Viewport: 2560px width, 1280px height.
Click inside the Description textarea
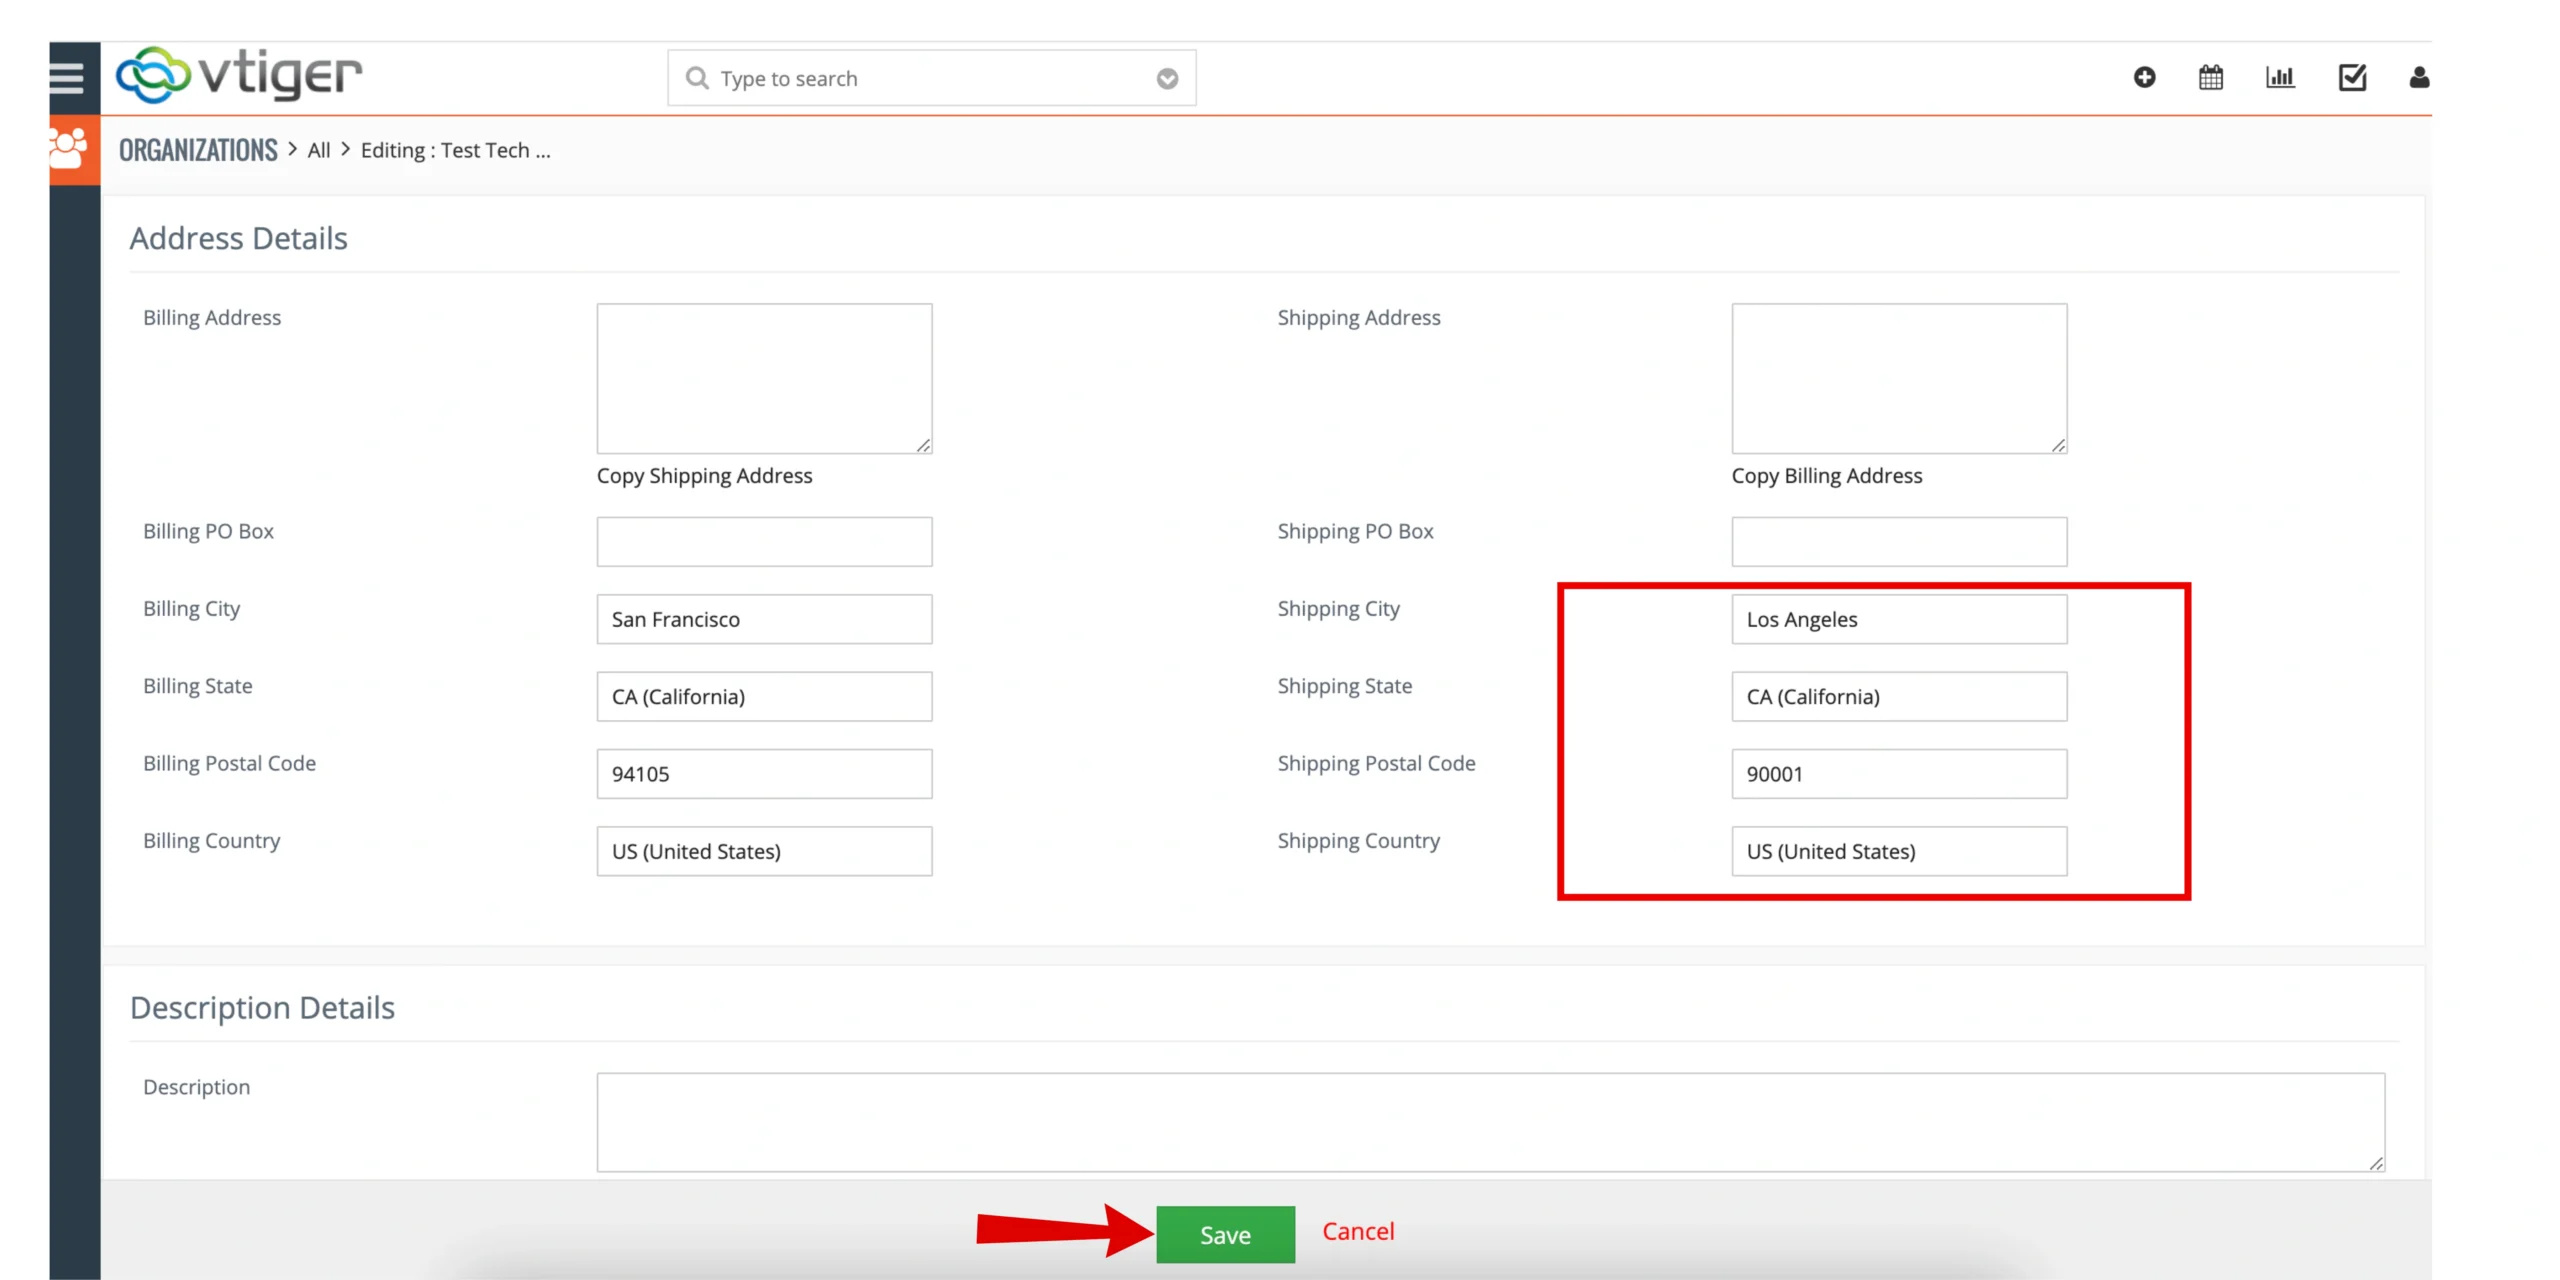point(1490,1122)
